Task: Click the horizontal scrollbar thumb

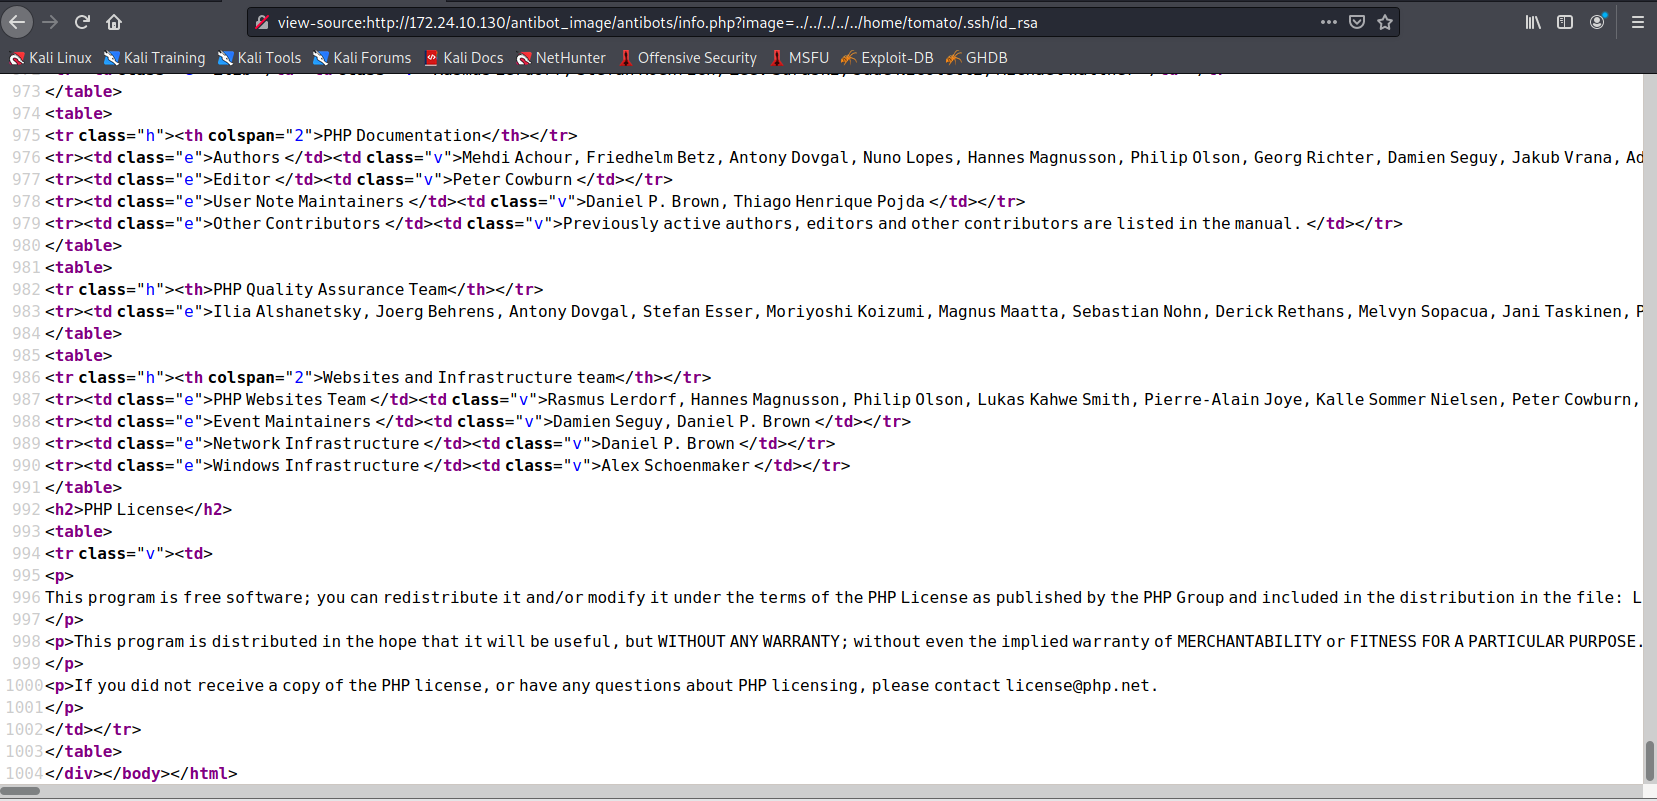Action: click(x=20, y=791)
